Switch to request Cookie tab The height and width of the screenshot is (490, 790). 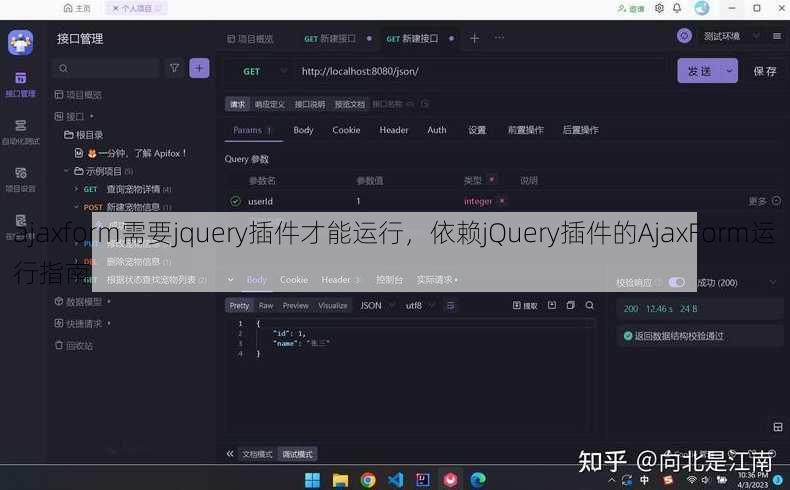point(346,130)
